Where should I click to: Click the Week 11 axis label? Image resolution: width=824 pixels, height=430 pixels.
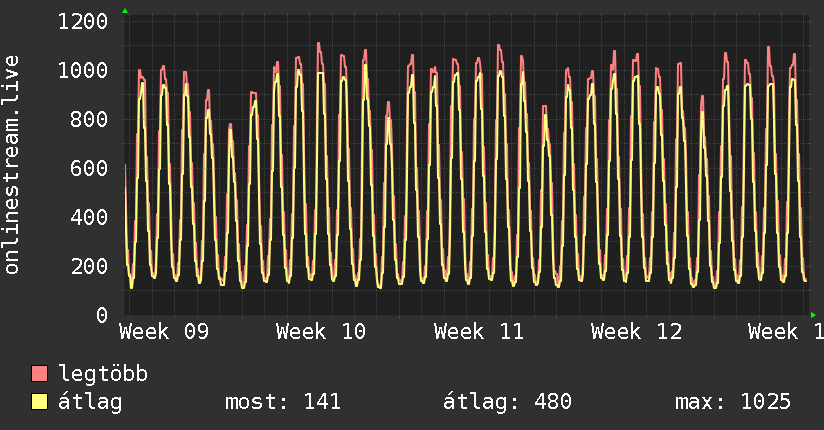(479, 332)
